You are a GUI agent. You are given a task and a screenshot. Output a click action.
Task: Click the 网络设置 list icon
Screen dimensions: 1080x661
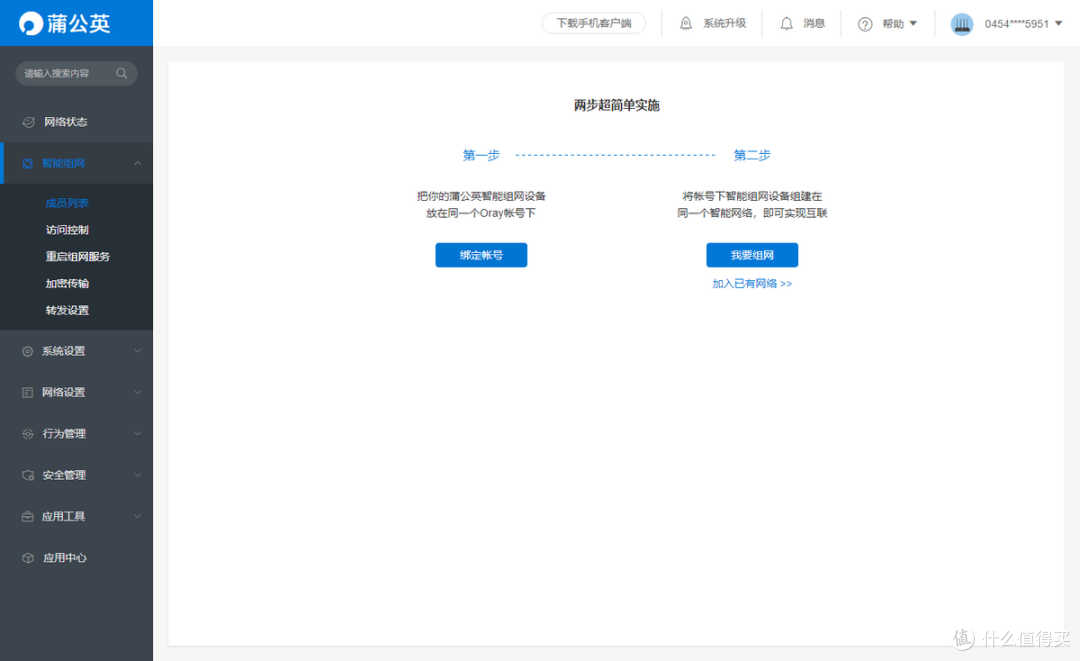[28, 392]
